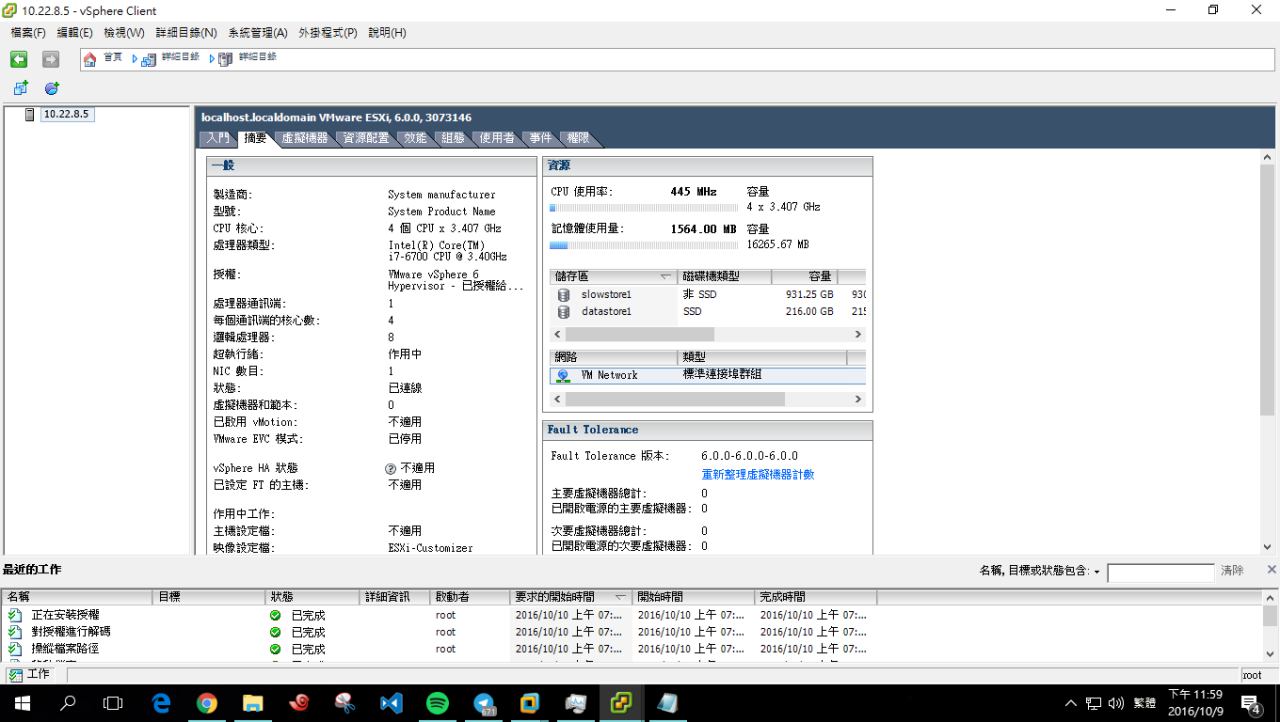This screenshot has width=1280, height=722.
Task: Open Windows taskbar search
Action: tap(68, 703)
